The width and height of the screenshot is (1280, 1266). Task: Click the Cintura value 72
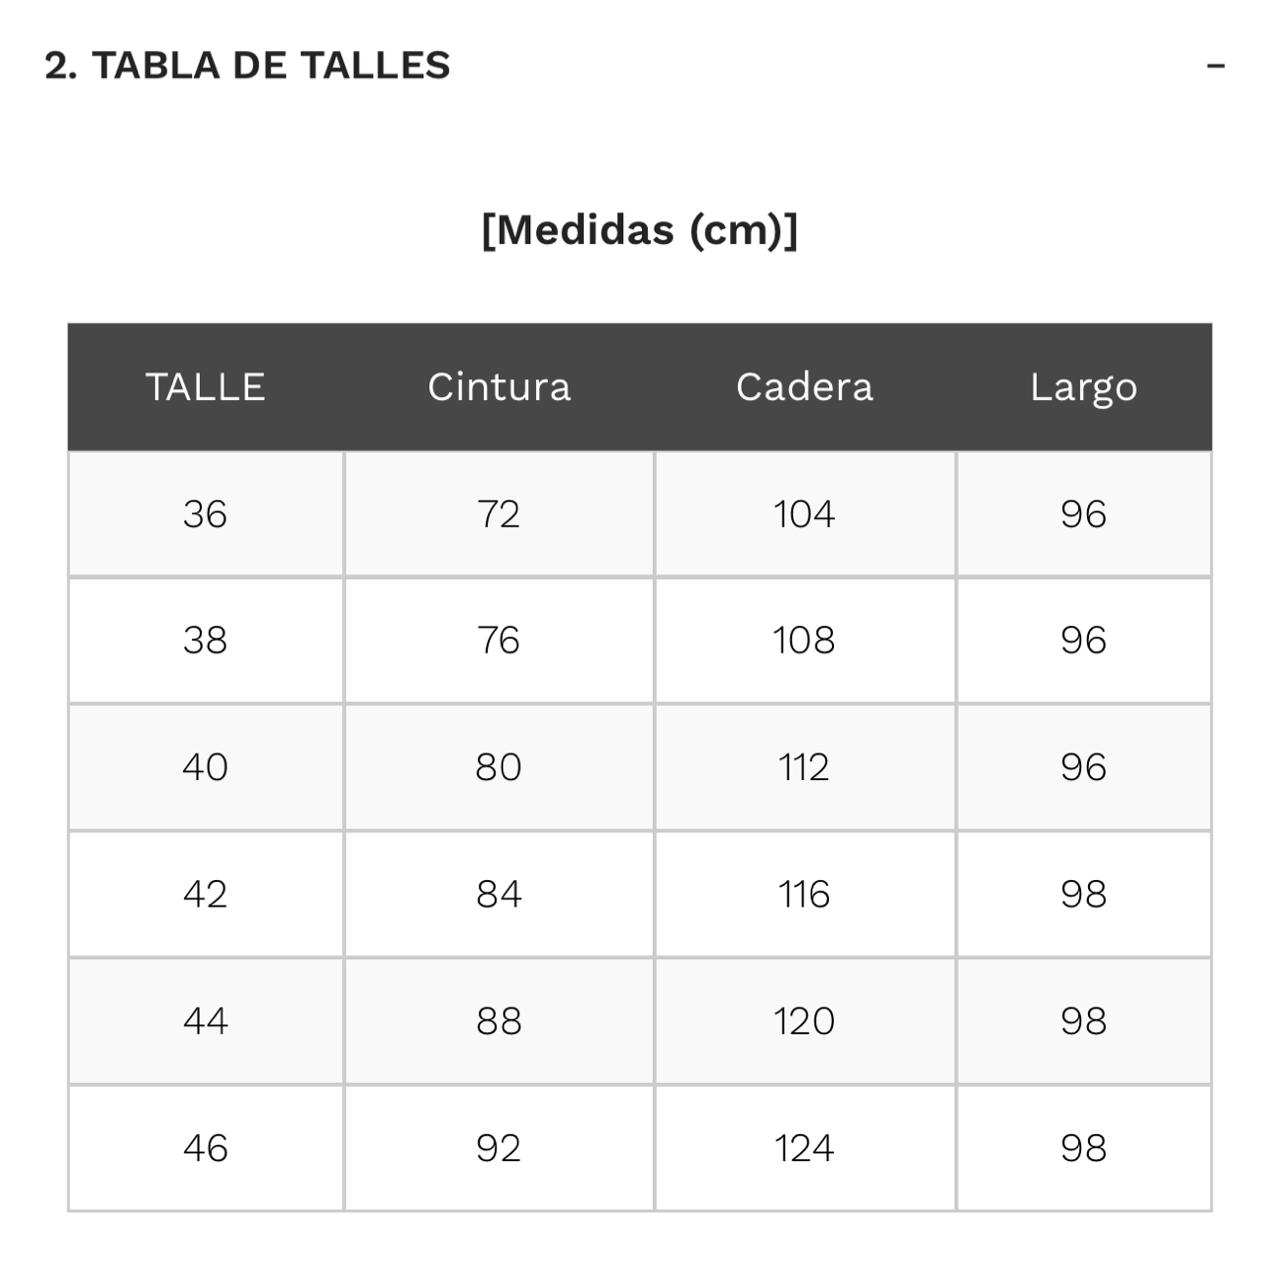pos(499,514)
